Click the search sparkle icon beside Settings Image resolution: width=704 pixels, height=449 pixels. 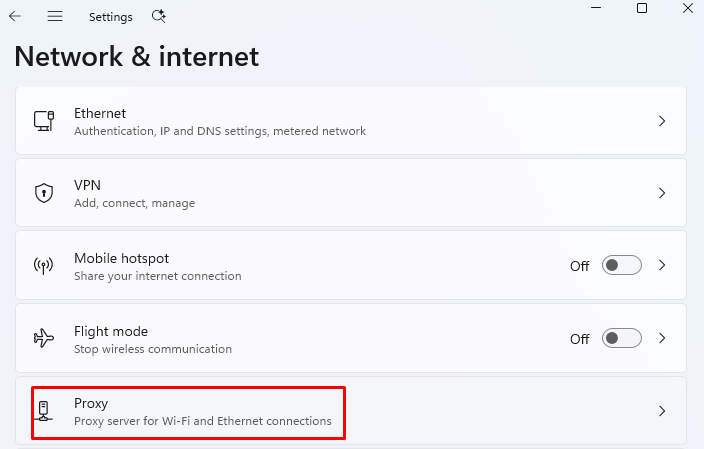[x=158, y=17]
